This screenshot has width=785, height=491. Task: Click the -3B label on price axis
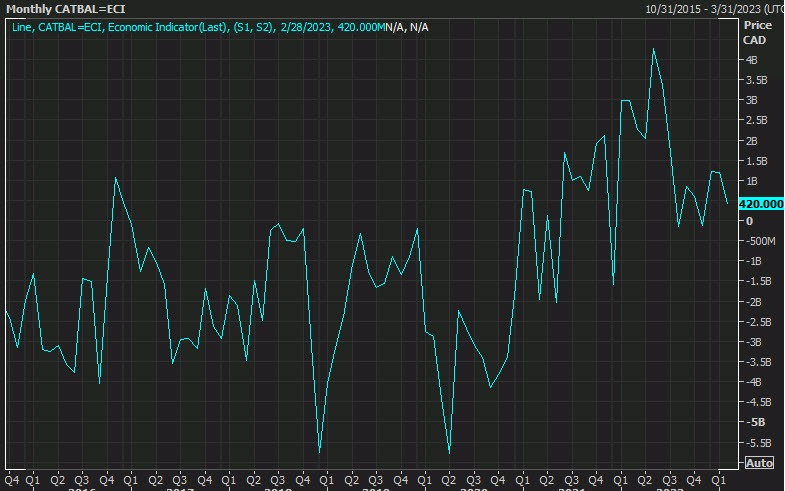pos(753,342)
